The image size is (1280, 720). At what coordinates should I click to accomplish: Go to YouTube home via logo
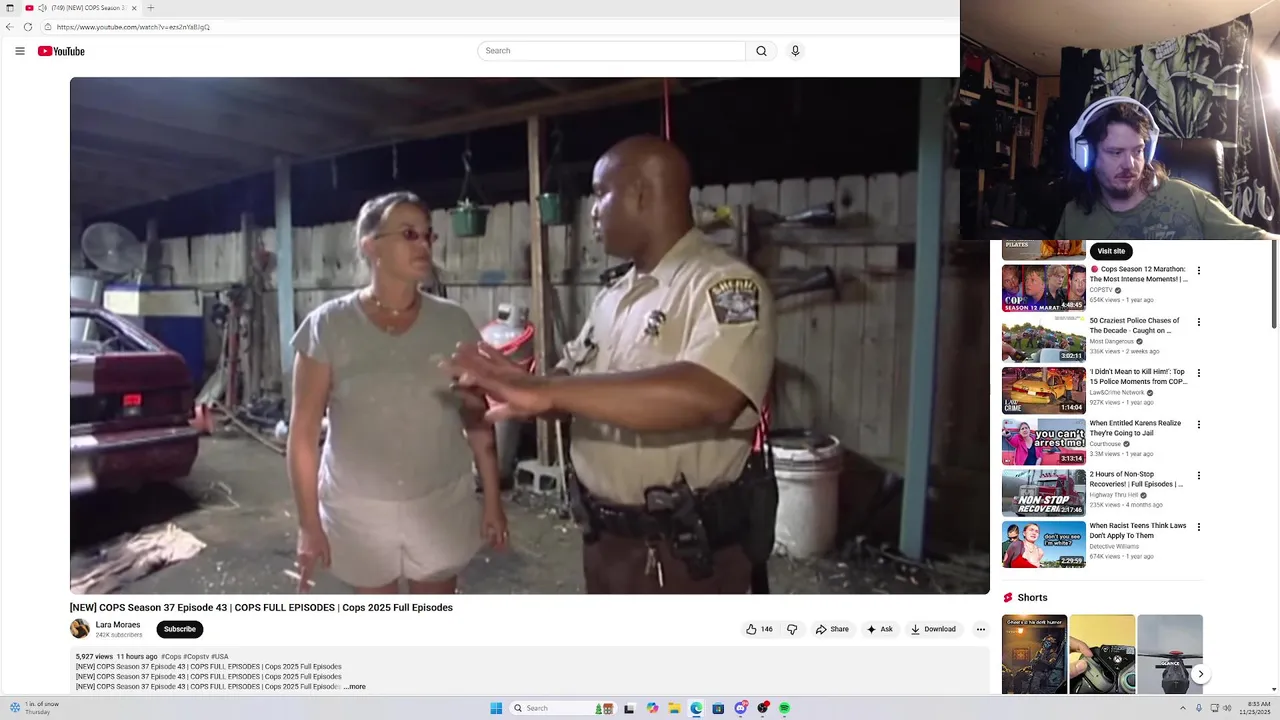click(61, 51)
